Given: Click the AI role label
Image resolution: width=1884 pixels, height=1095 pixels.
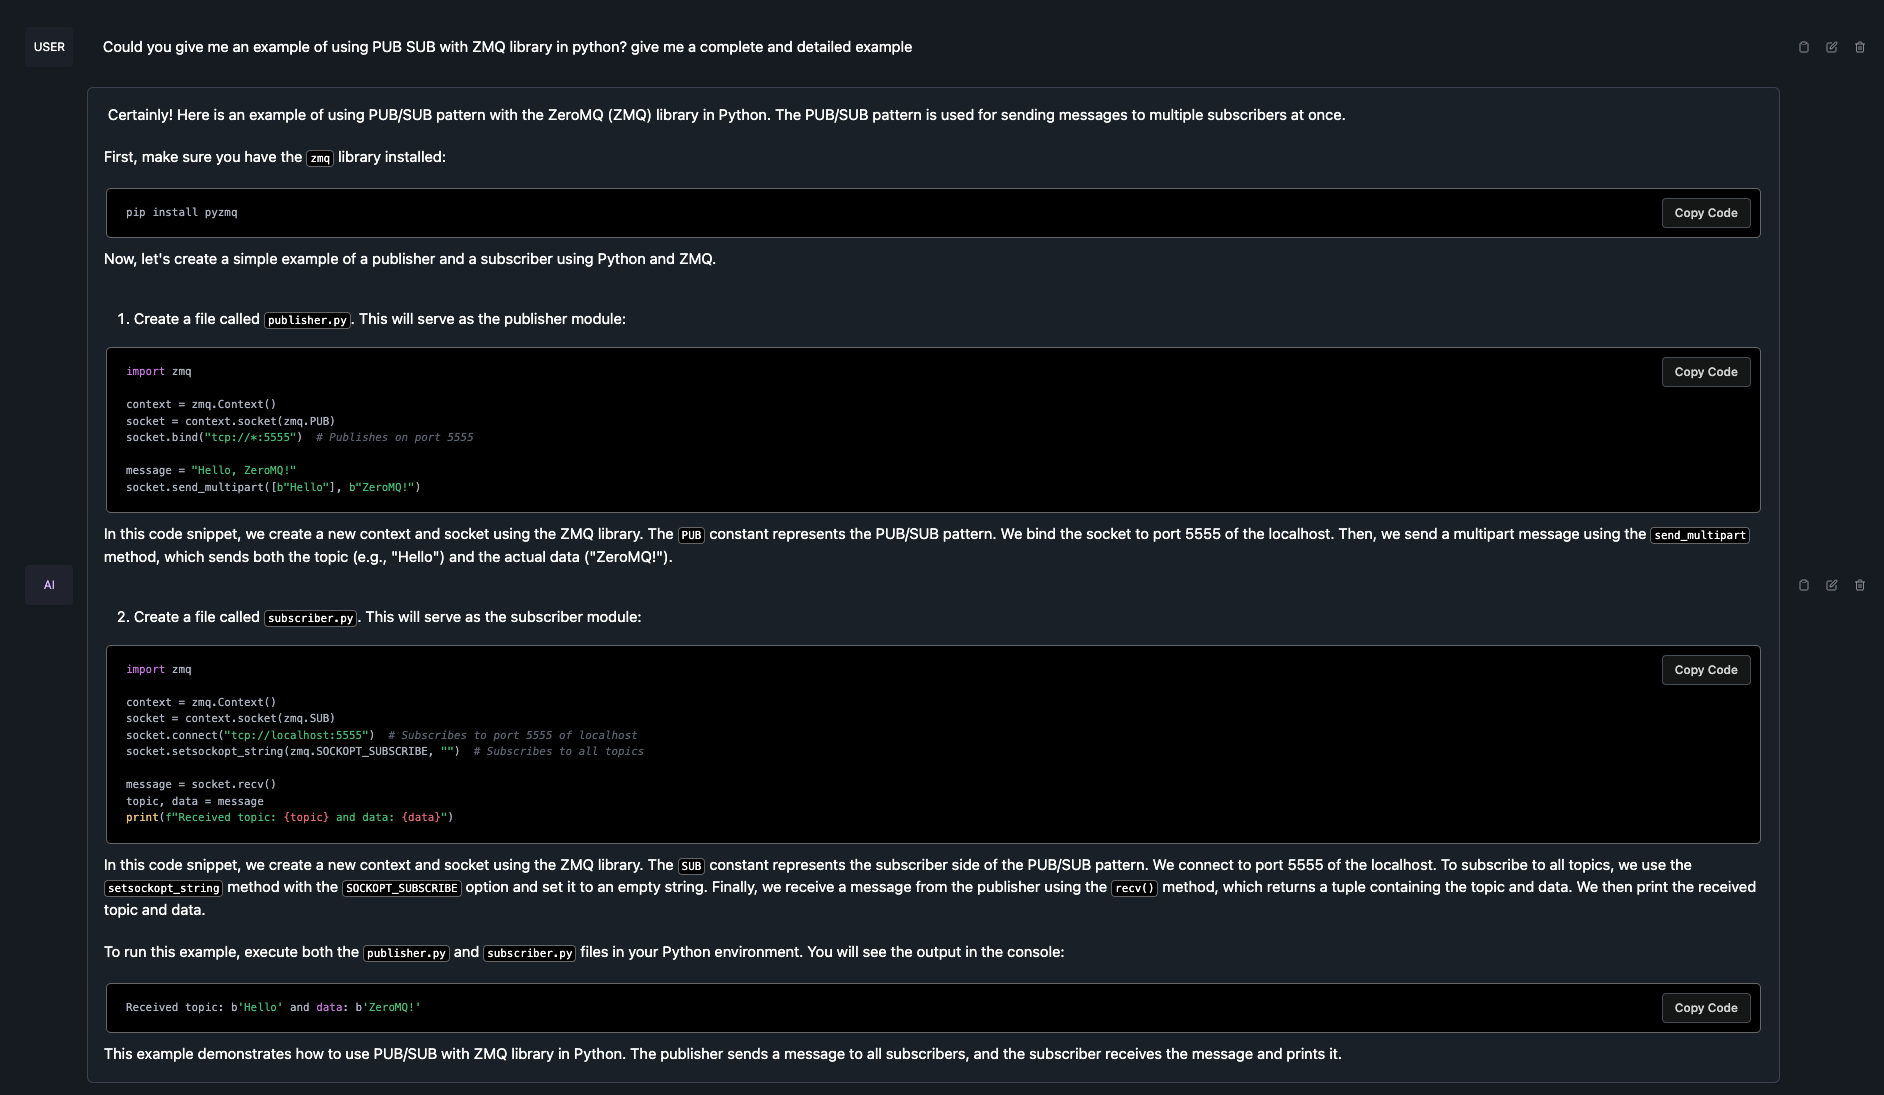Looking at the screenshot, I should [x=49, y=585].
